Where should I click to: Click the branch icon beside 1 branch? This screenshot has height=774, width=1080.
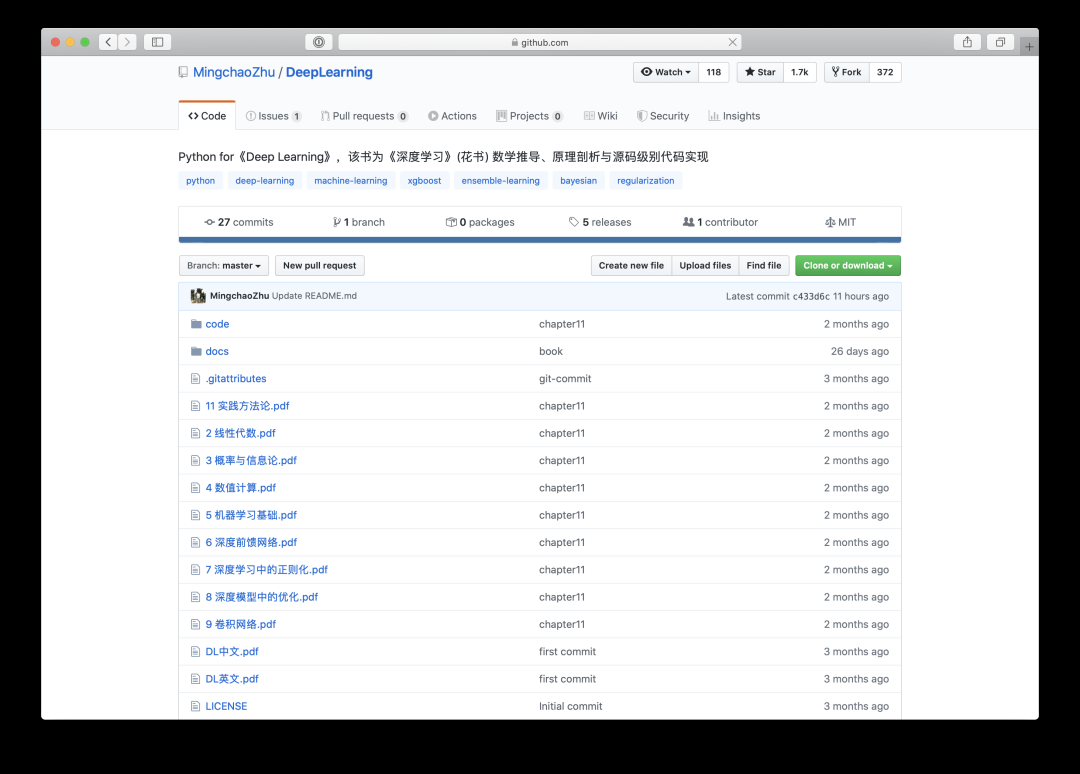click(337, 222)
